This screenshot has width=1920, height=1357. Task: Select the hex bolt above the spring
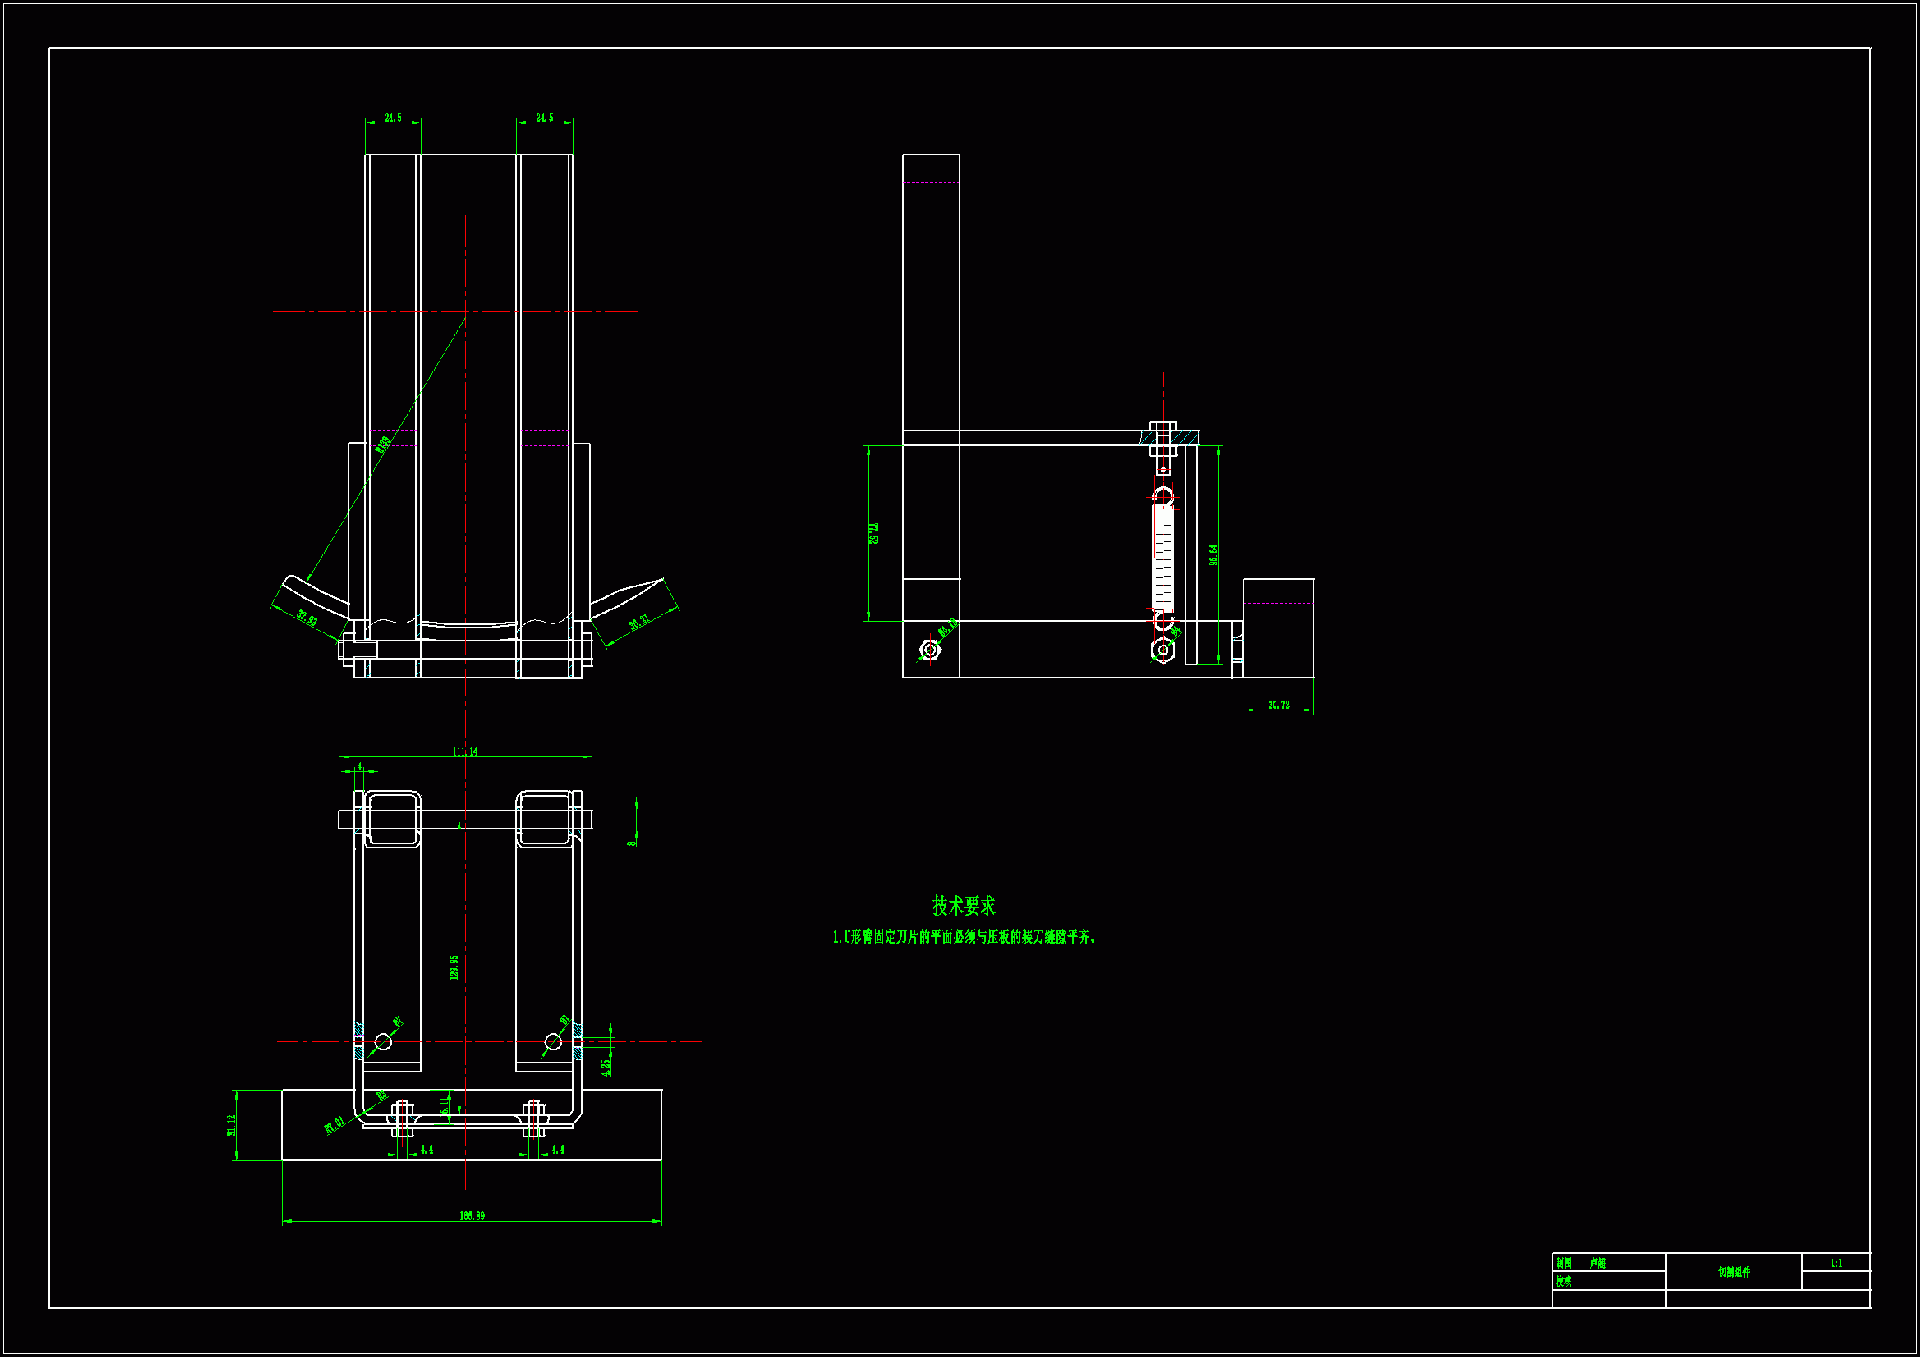pos(1162,438)
